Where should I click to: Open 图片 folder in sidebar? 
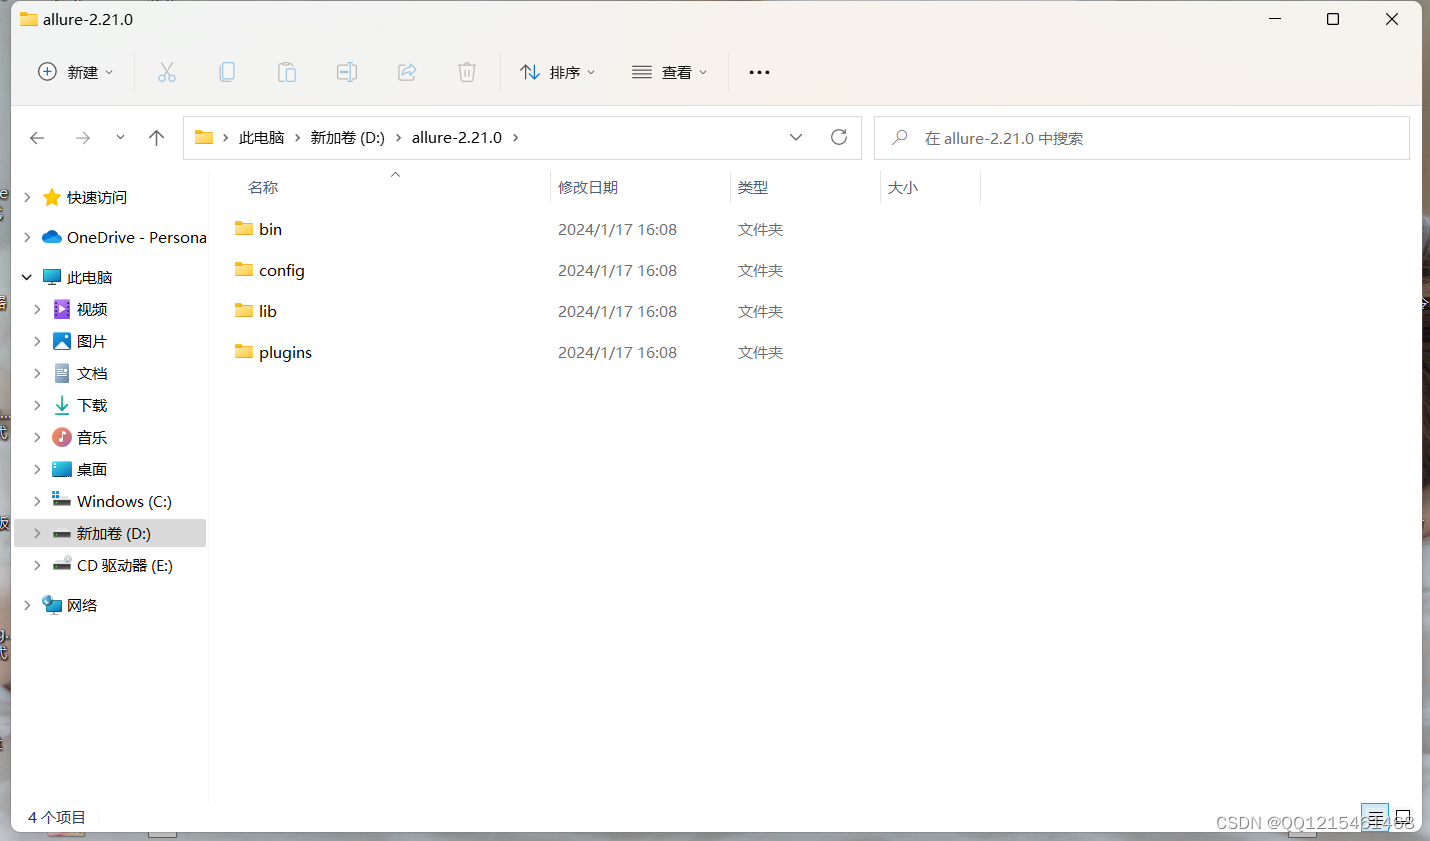pyautogui.click(x=92, y=341)
